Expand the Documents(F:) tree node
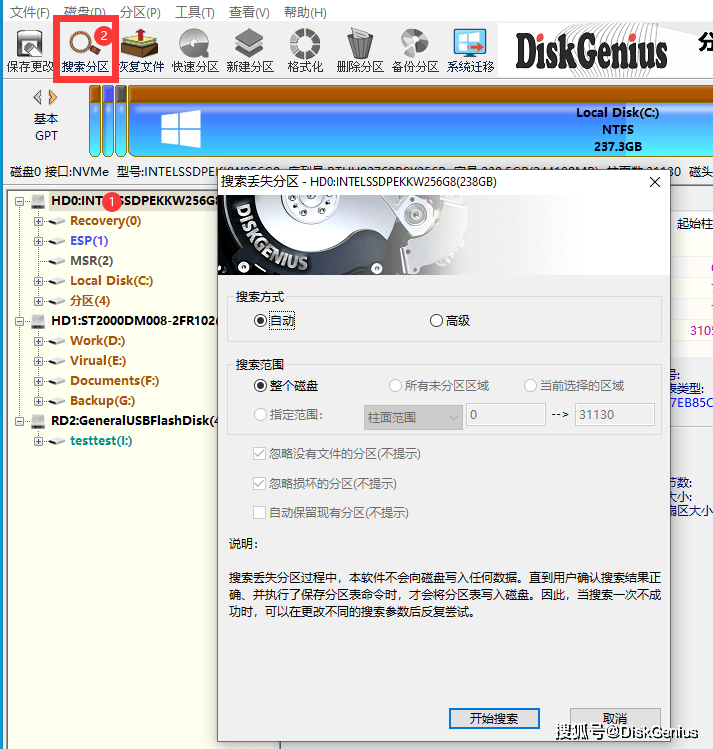713x749 pixels. [x=38, y=381]
